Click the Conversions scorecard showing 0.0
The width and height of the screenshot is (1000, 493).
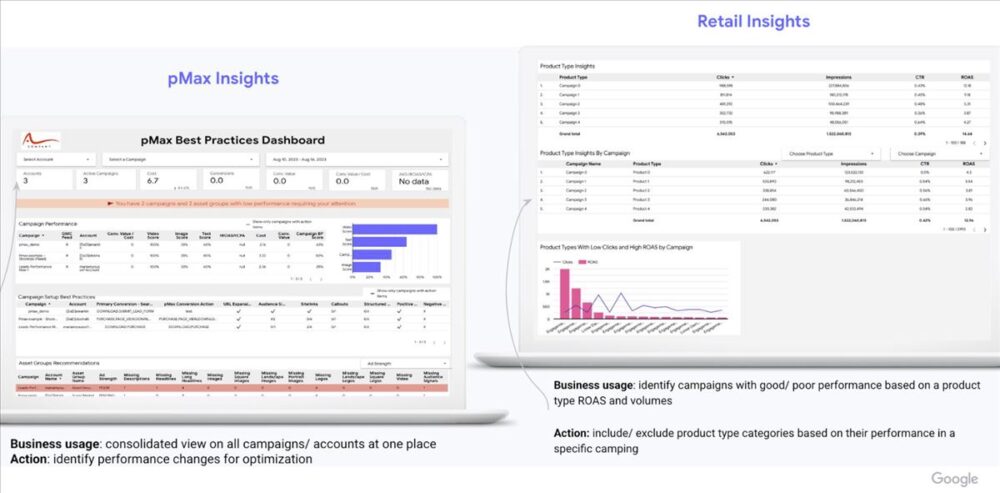pyautogui.click(x=232, y=180)
